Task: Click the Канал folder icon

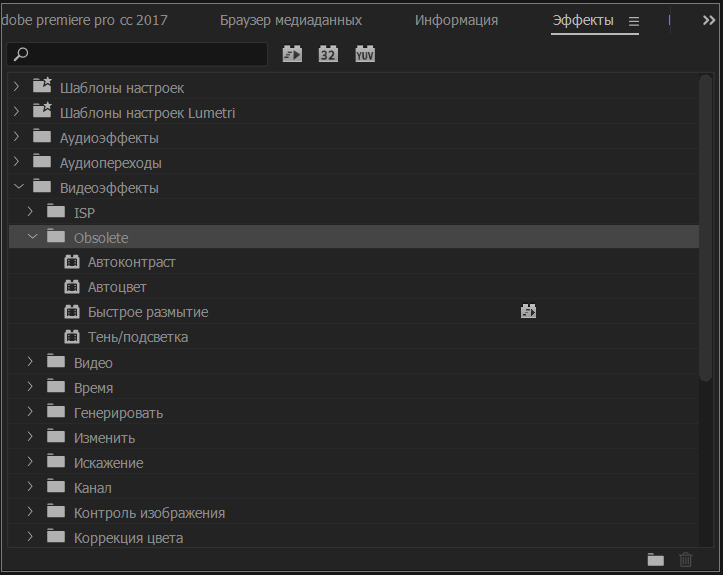Action: coord(56,486)
